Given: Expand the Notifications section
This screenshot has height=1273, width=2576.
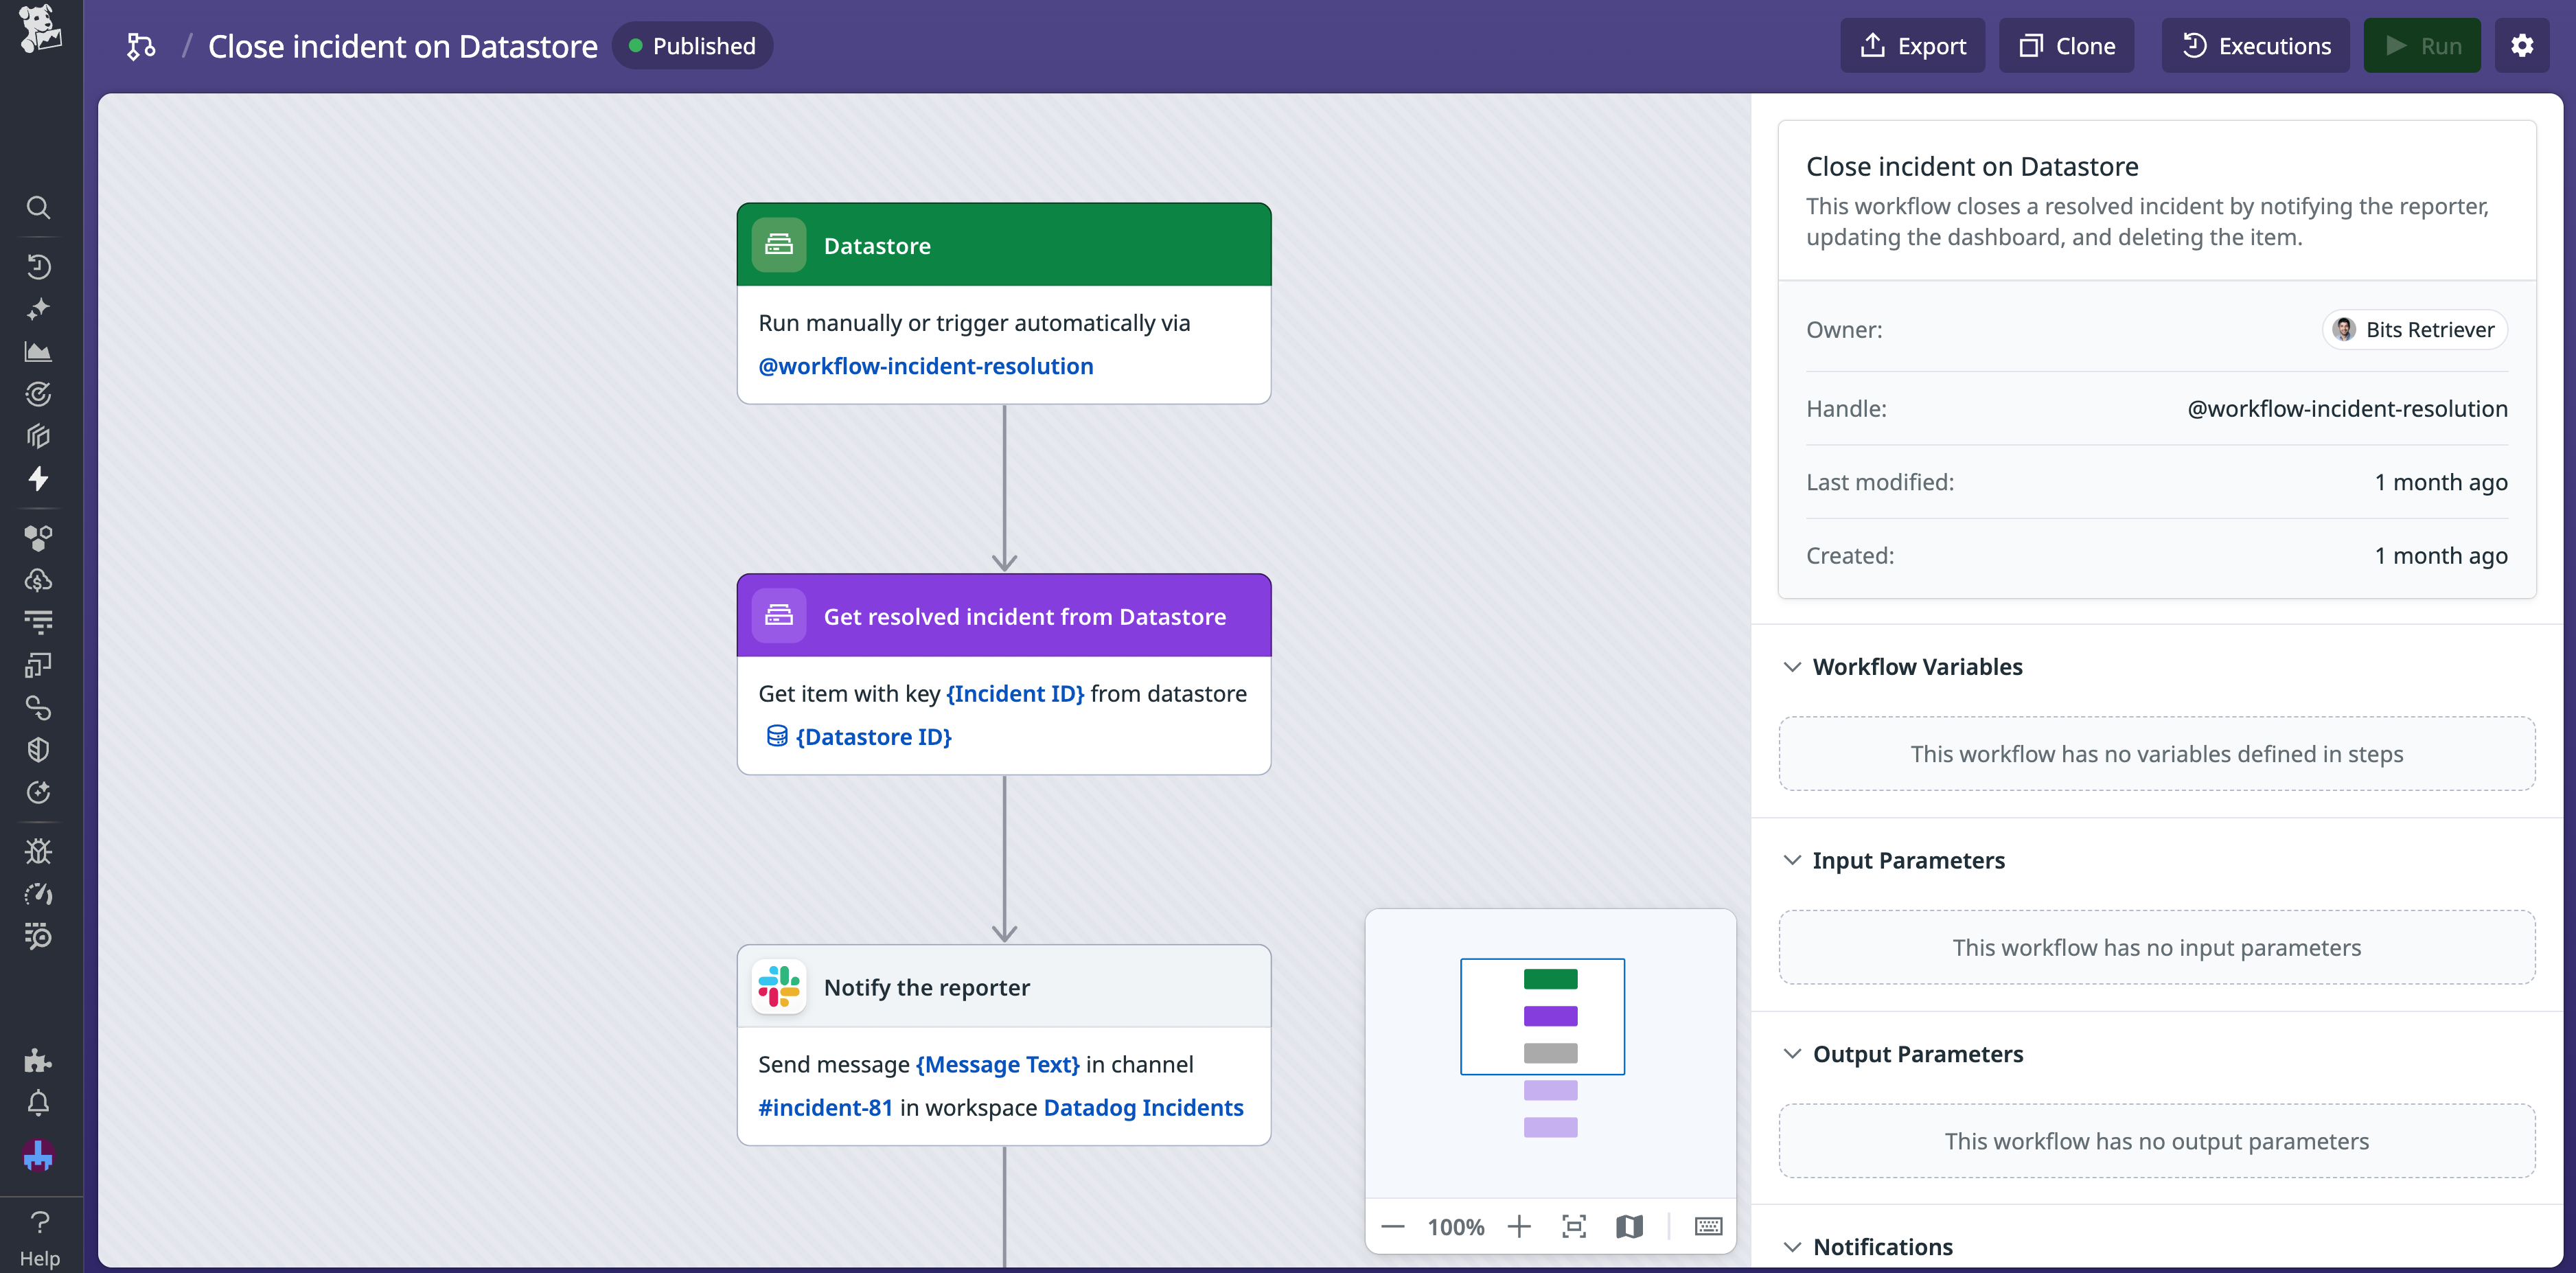Looking at the screenshot, I should click(x=1792, y=1246).
